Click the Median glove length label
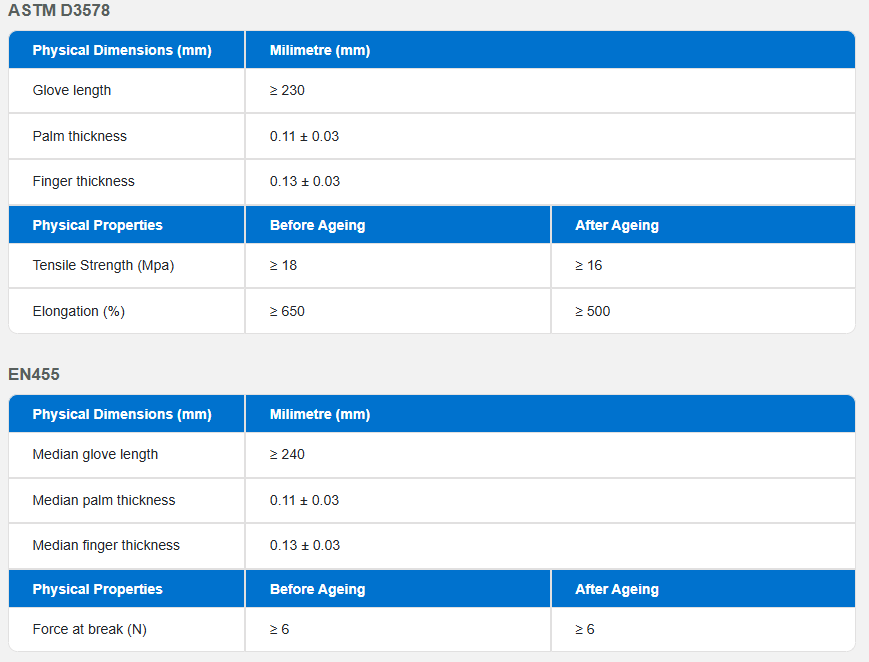Viewport: 869px width, 662px height. tap(95, 455)
